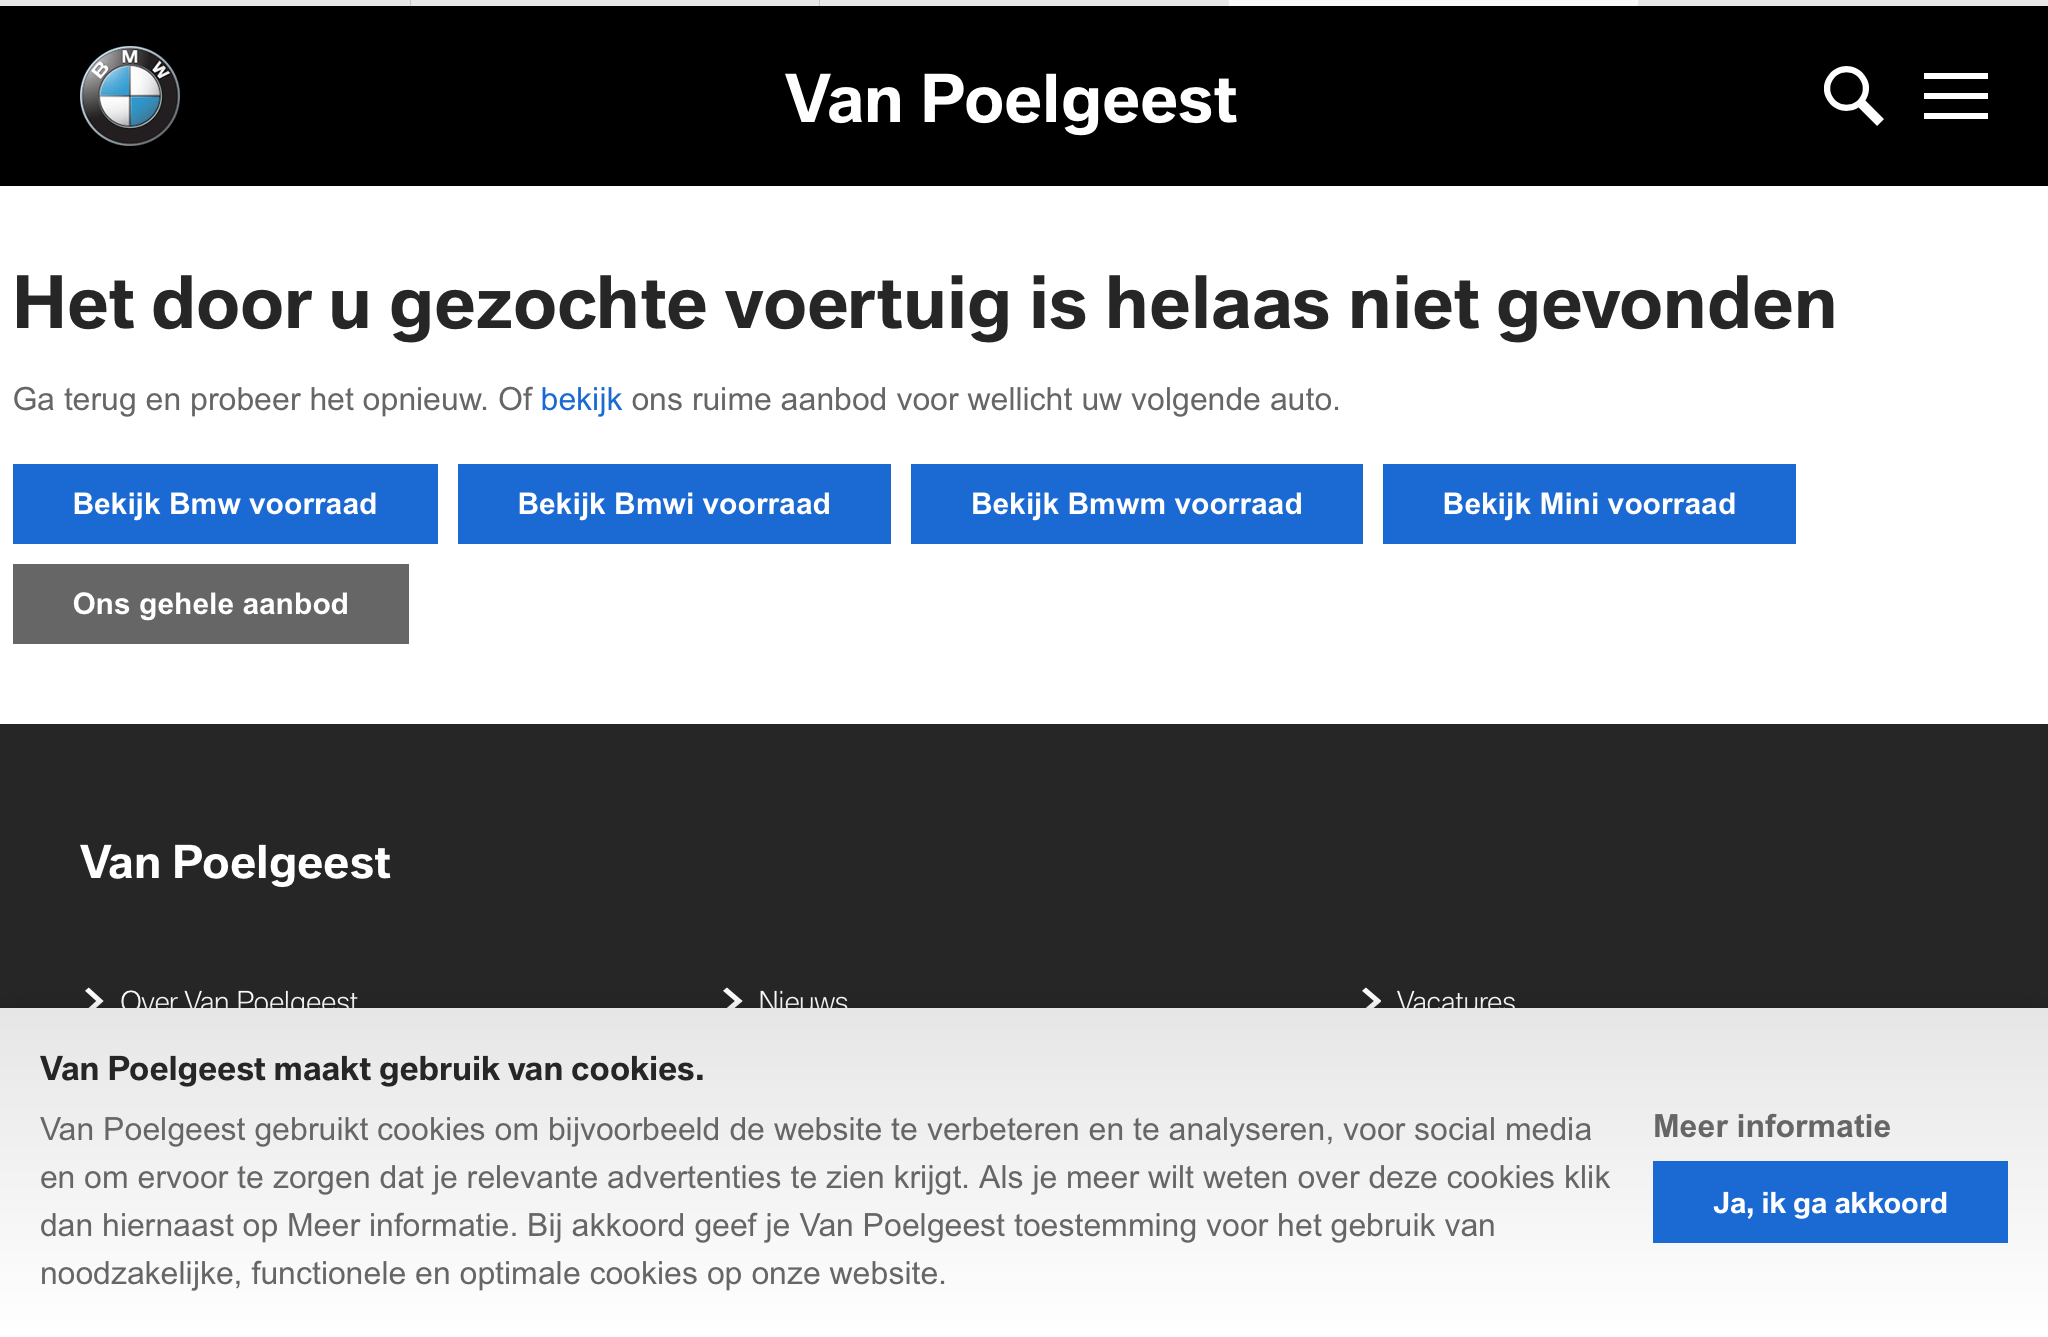Open the Nieuws footer link
Viewport: 2048px width, 1337px height.
click(803, 998)
